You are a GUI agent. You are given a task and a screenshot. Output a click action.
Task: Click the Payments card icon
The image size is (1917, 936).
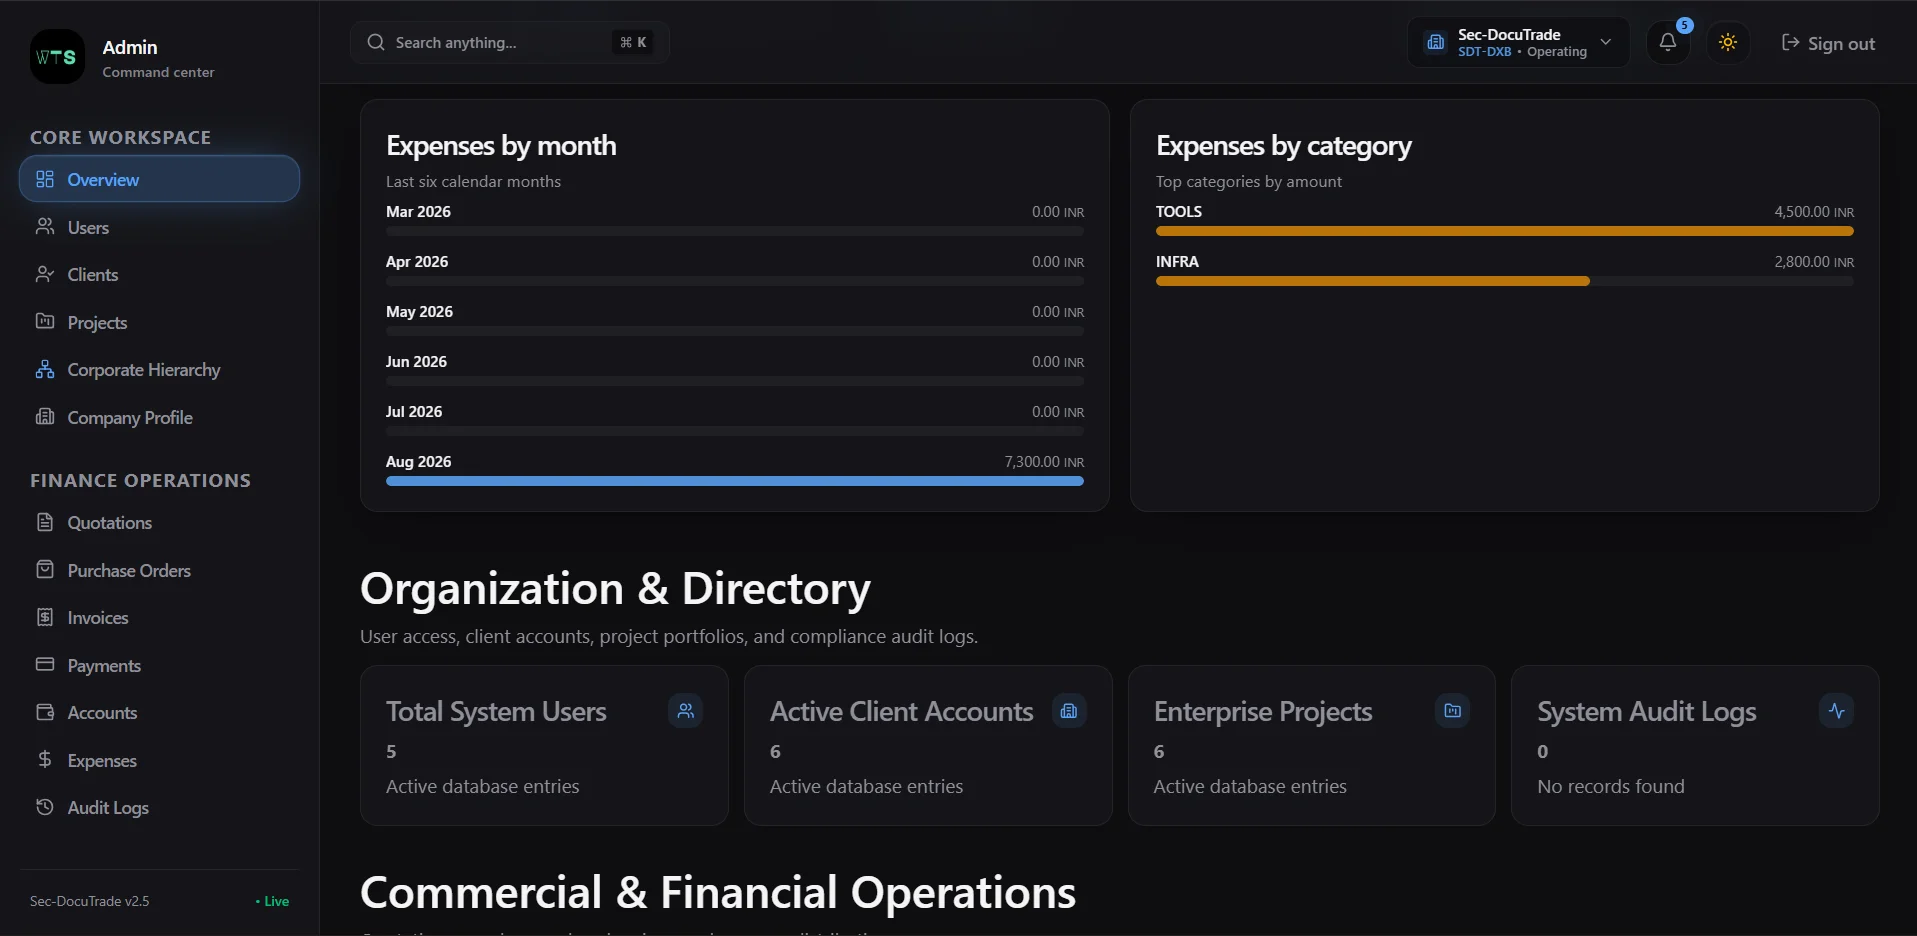(45, 665)
